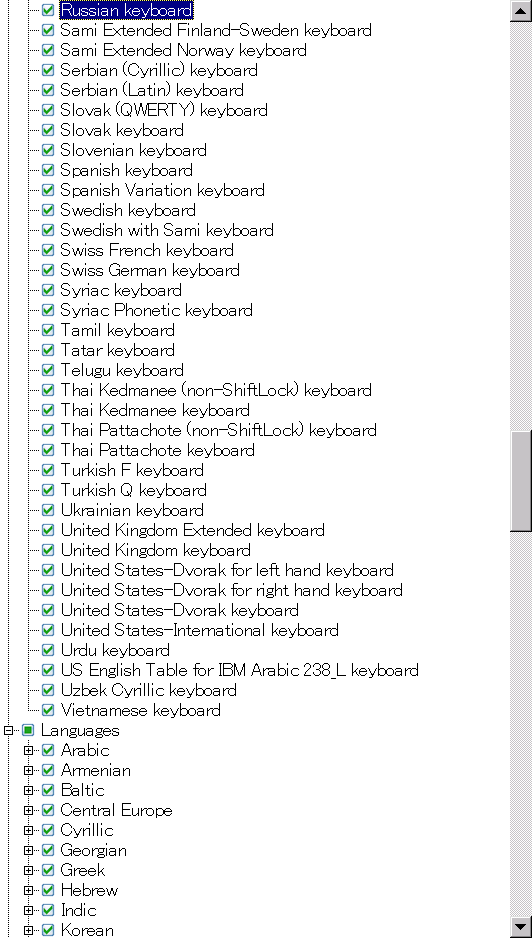Select Syriac Phonetic keyboard row
The image size is (532, 938).
click(x=157, y=310)
